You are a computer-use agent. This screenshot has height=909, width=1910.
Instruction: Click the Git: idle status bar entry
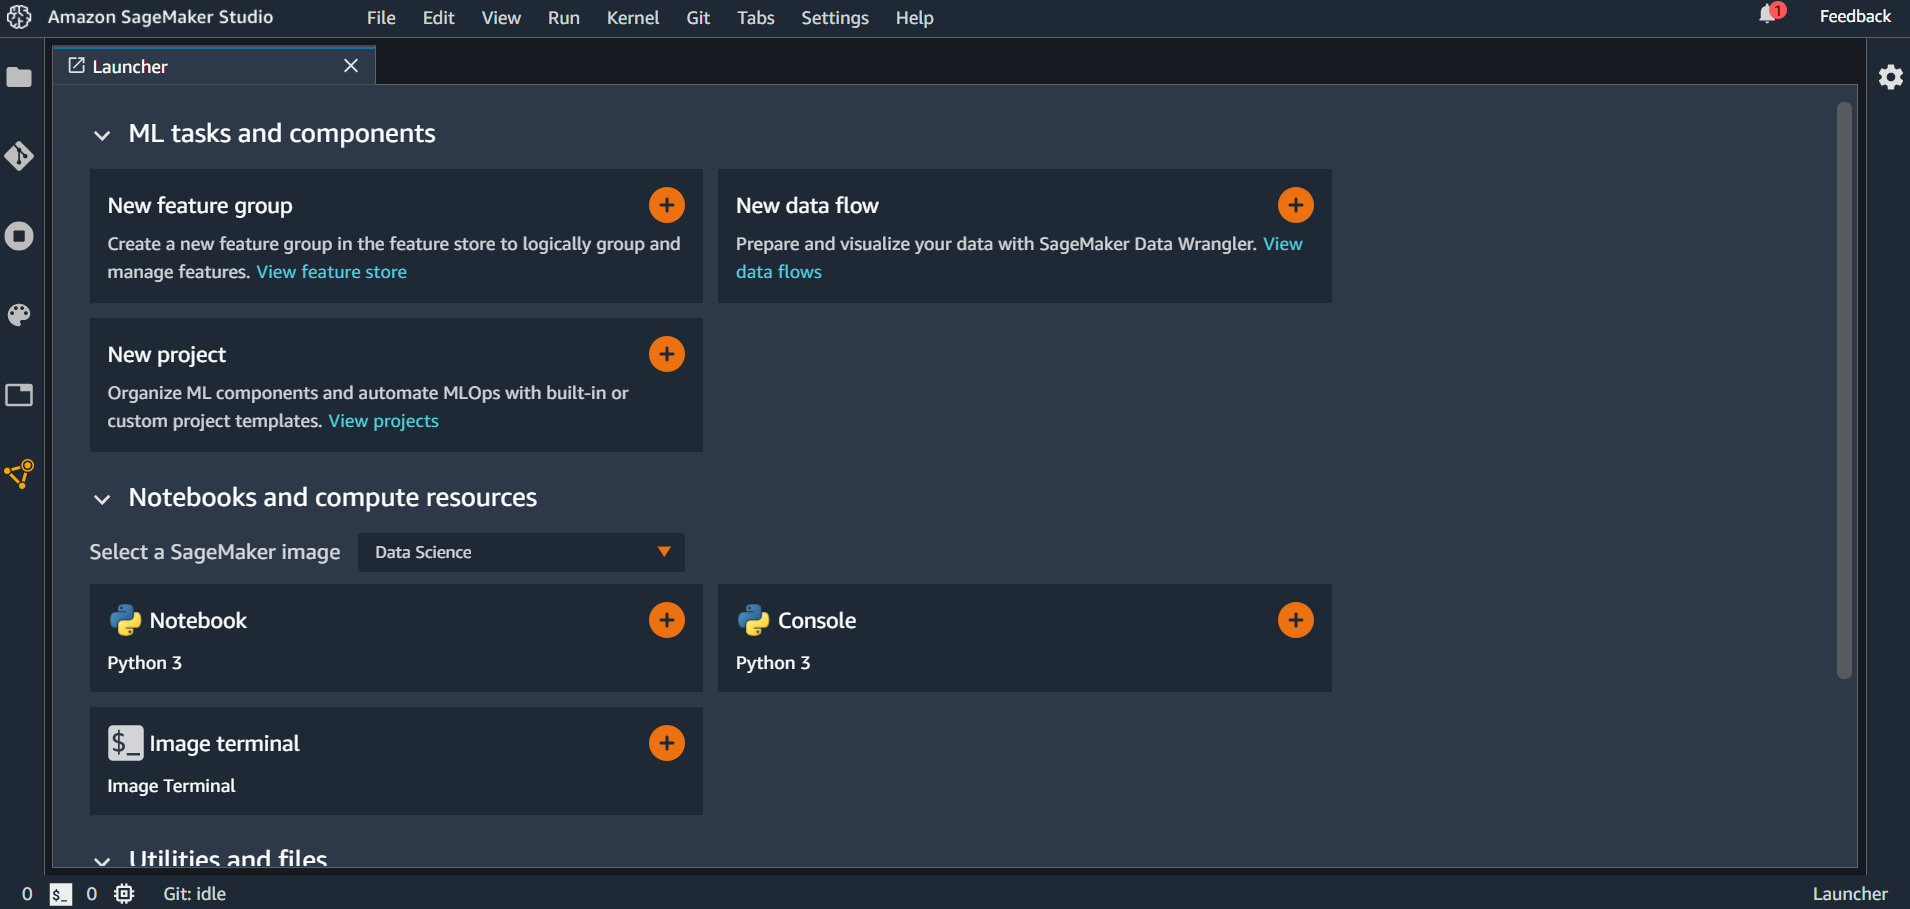[x=195, y=894]
